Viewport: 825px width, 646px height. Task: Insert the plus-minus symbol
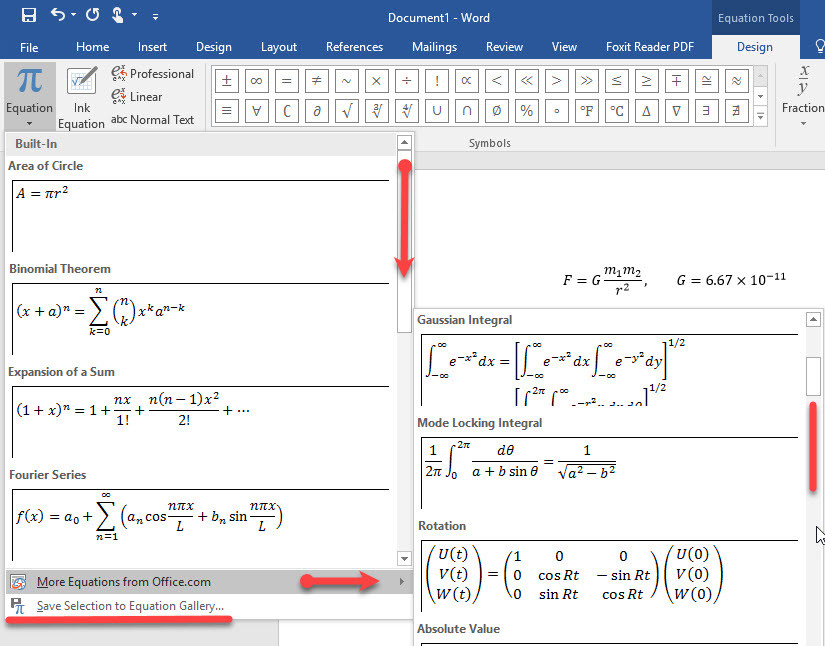coord(226,80)
